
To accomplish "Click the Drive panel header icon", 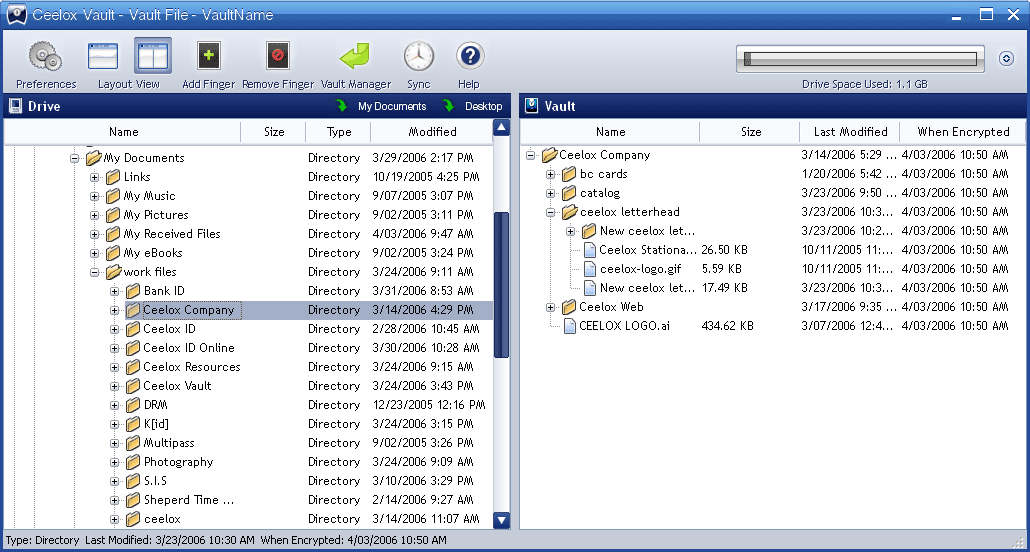I will click(15, 106).
